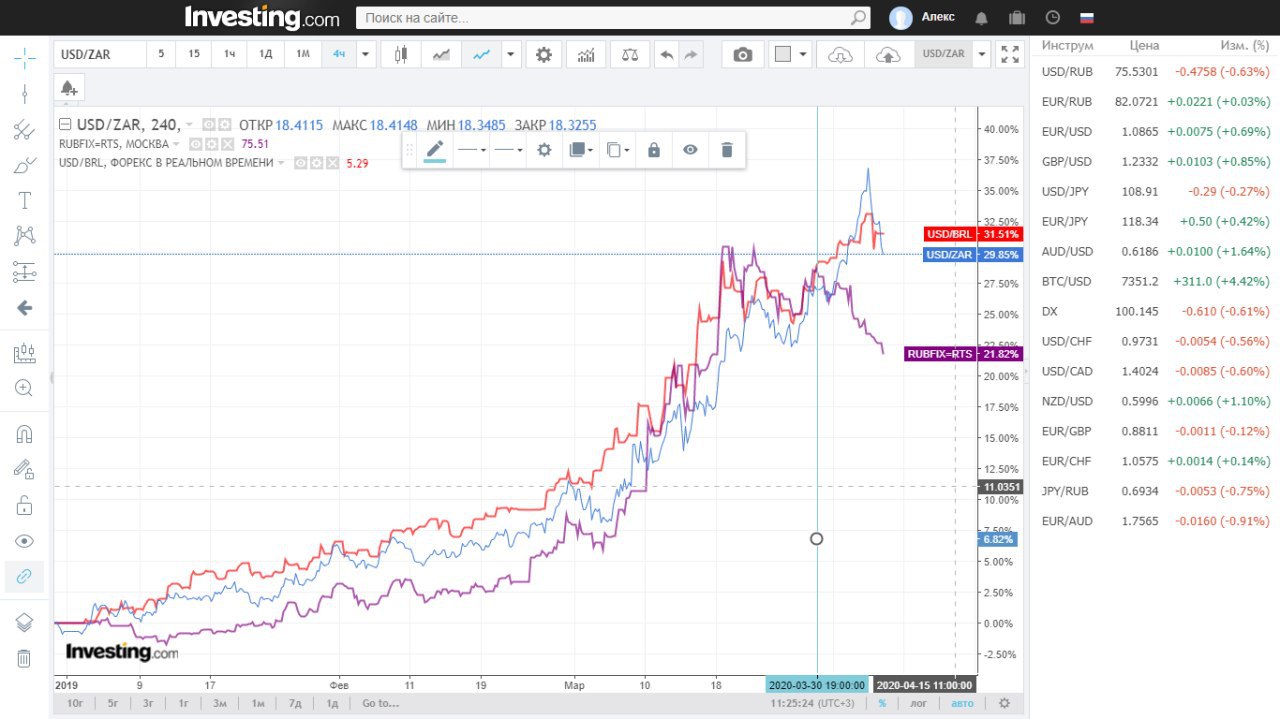Open the BTC/USD instrument row
This screenshot has width=1280, height=719.
click(x=1156, y=281)
